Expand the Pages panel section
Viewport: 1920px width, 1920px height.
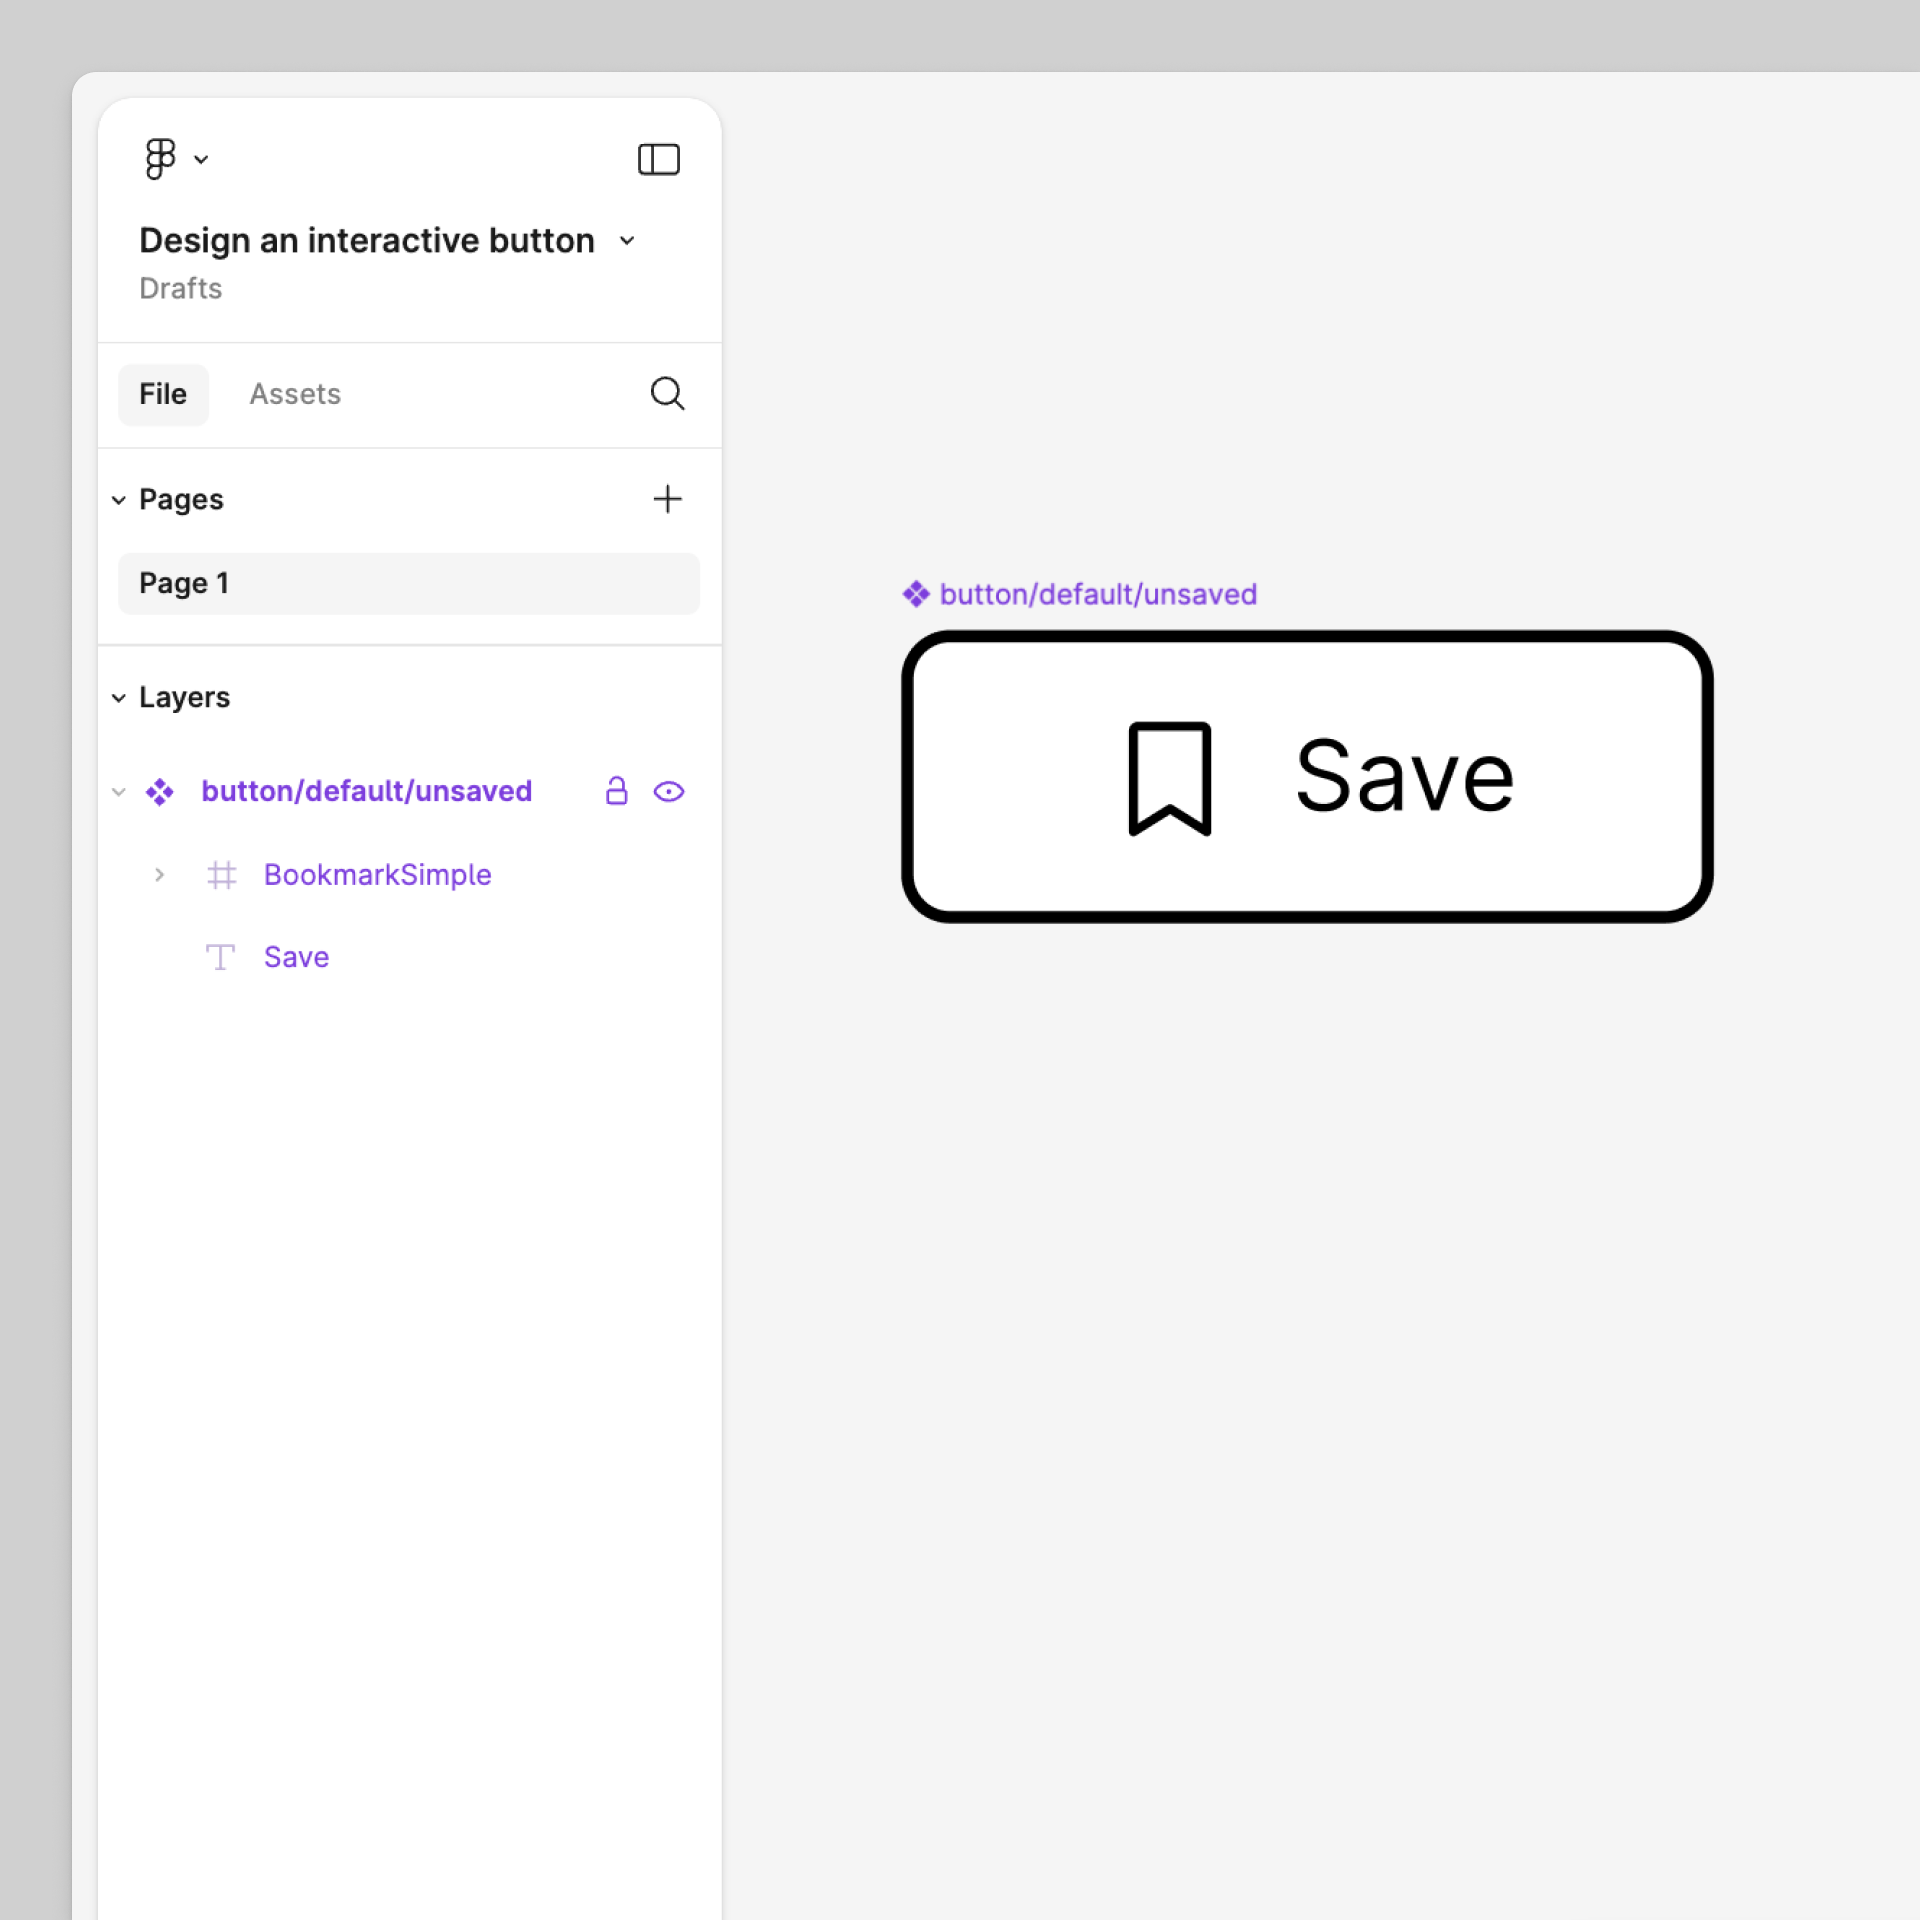(x=120, y=499)
